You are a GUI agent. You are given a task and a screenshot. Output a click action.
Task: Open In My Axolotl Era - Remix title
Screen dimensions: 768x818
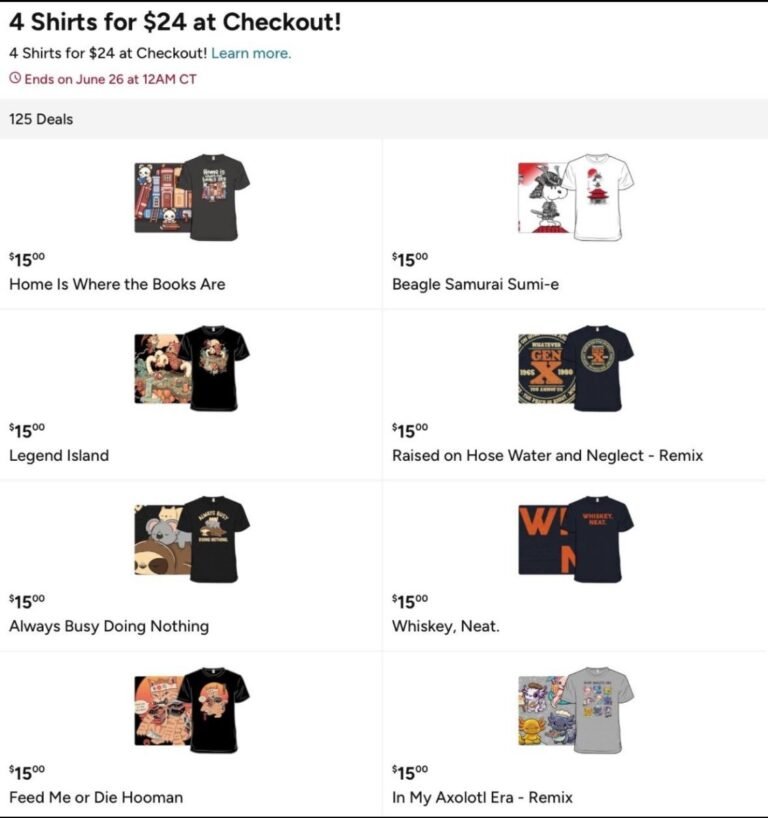(x=482, y=797)
